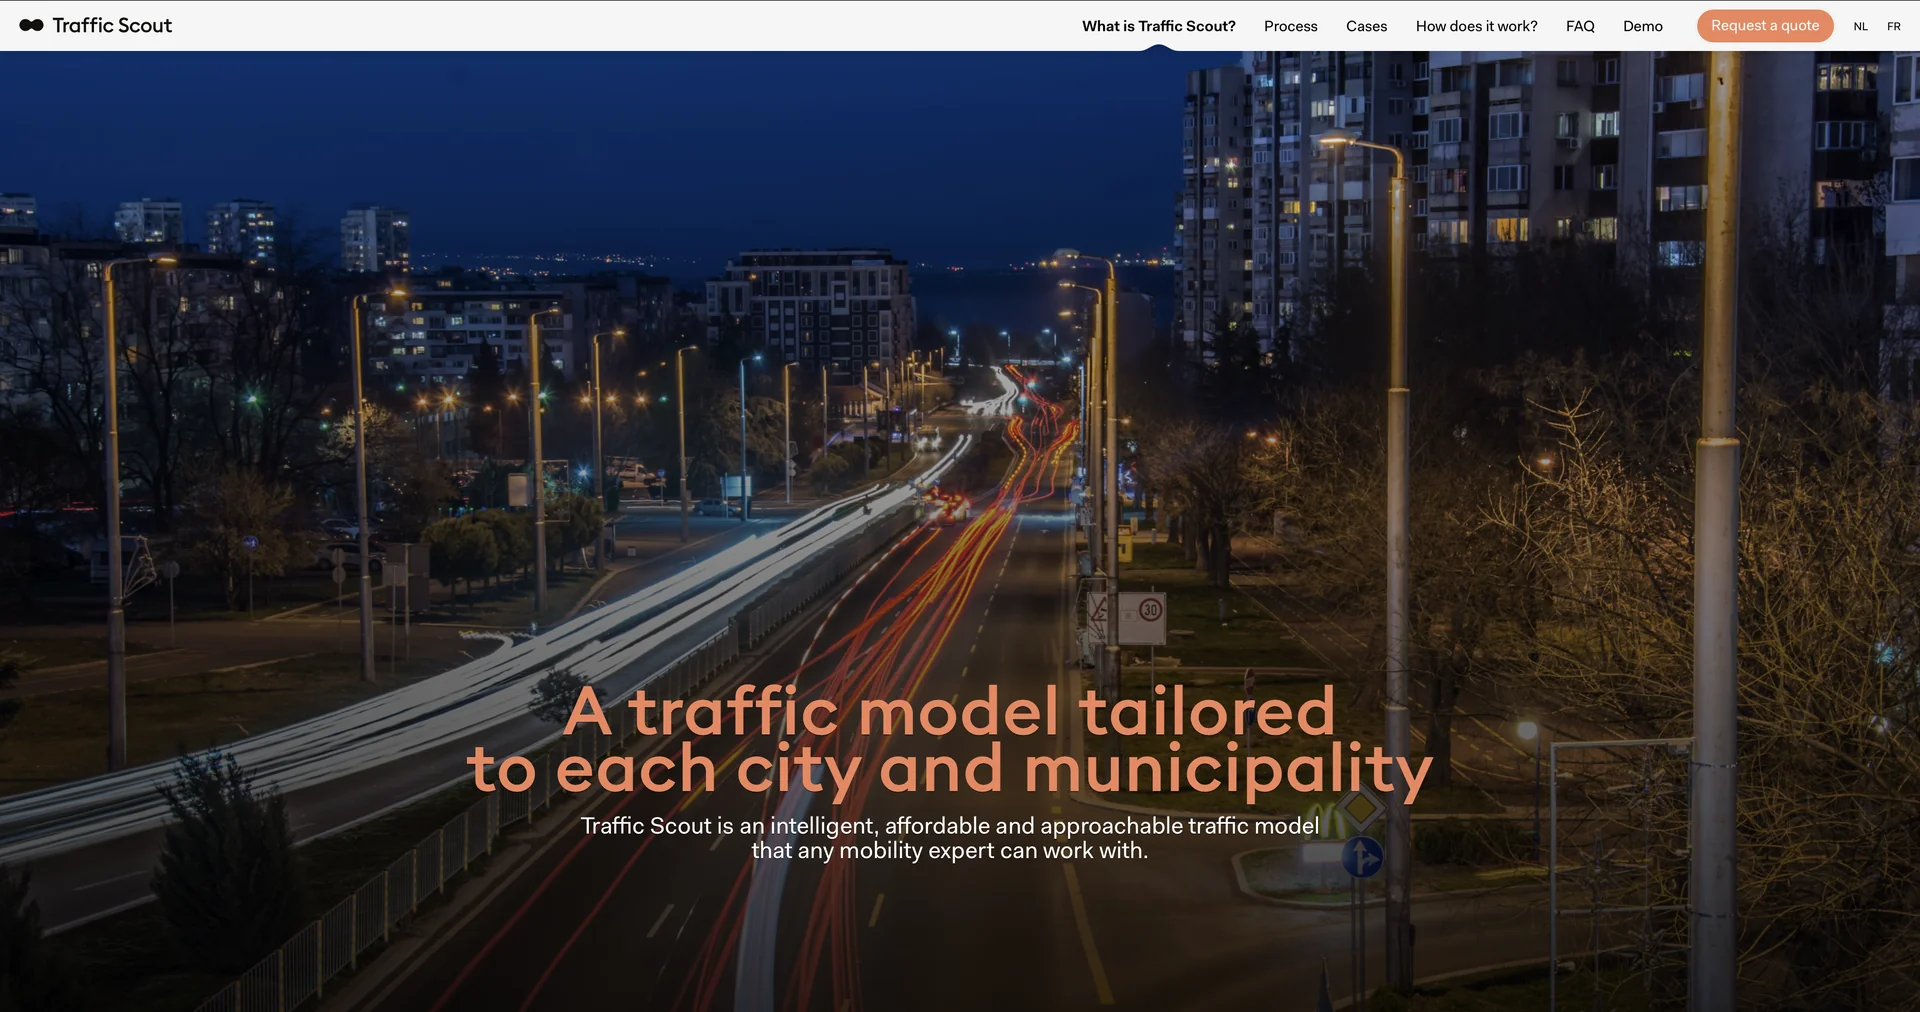Select 'How does it work?' in navigation
Screen dimensions: 1920x1012
[1476, 26]
